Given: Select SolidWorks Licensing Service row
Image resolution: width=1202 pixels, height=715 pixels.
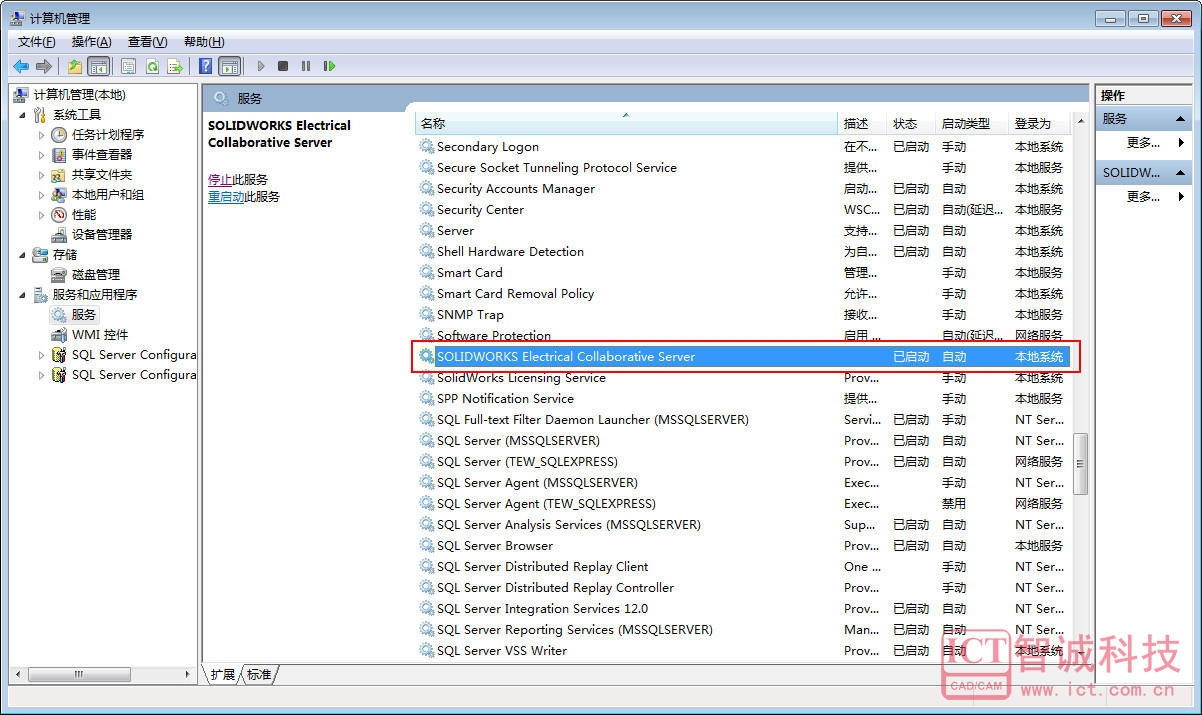Looking at the screenshot, I should pos(742,377).
